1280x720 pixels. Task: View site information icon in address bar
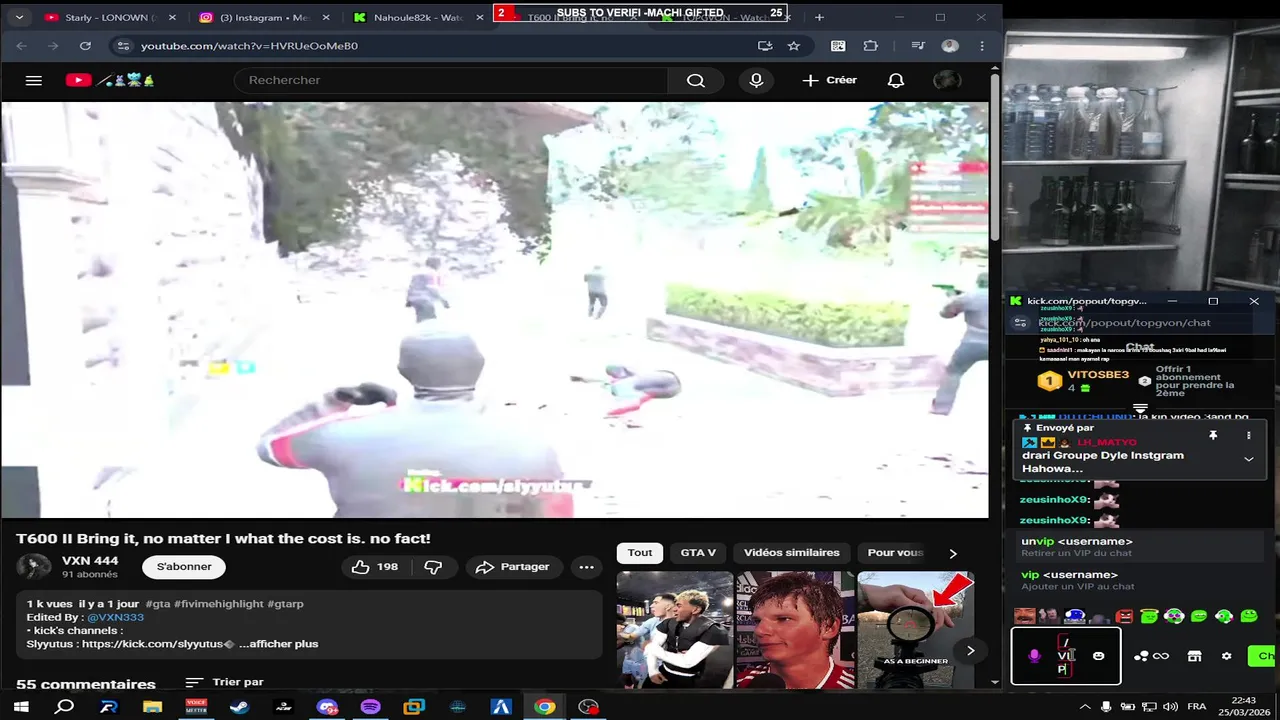pos(122,46)
